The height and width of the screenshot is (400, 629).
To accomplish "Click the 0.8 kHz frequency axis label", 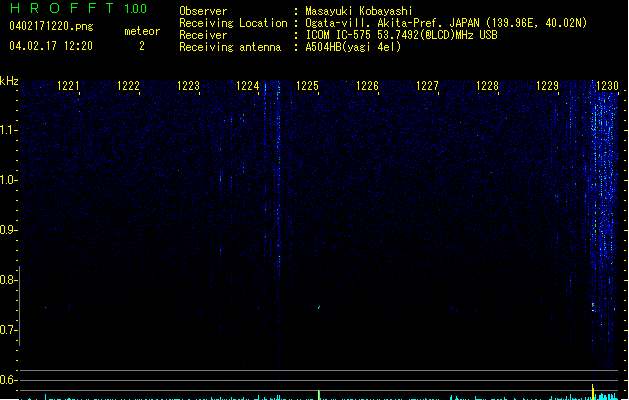I will click(8, 280).
